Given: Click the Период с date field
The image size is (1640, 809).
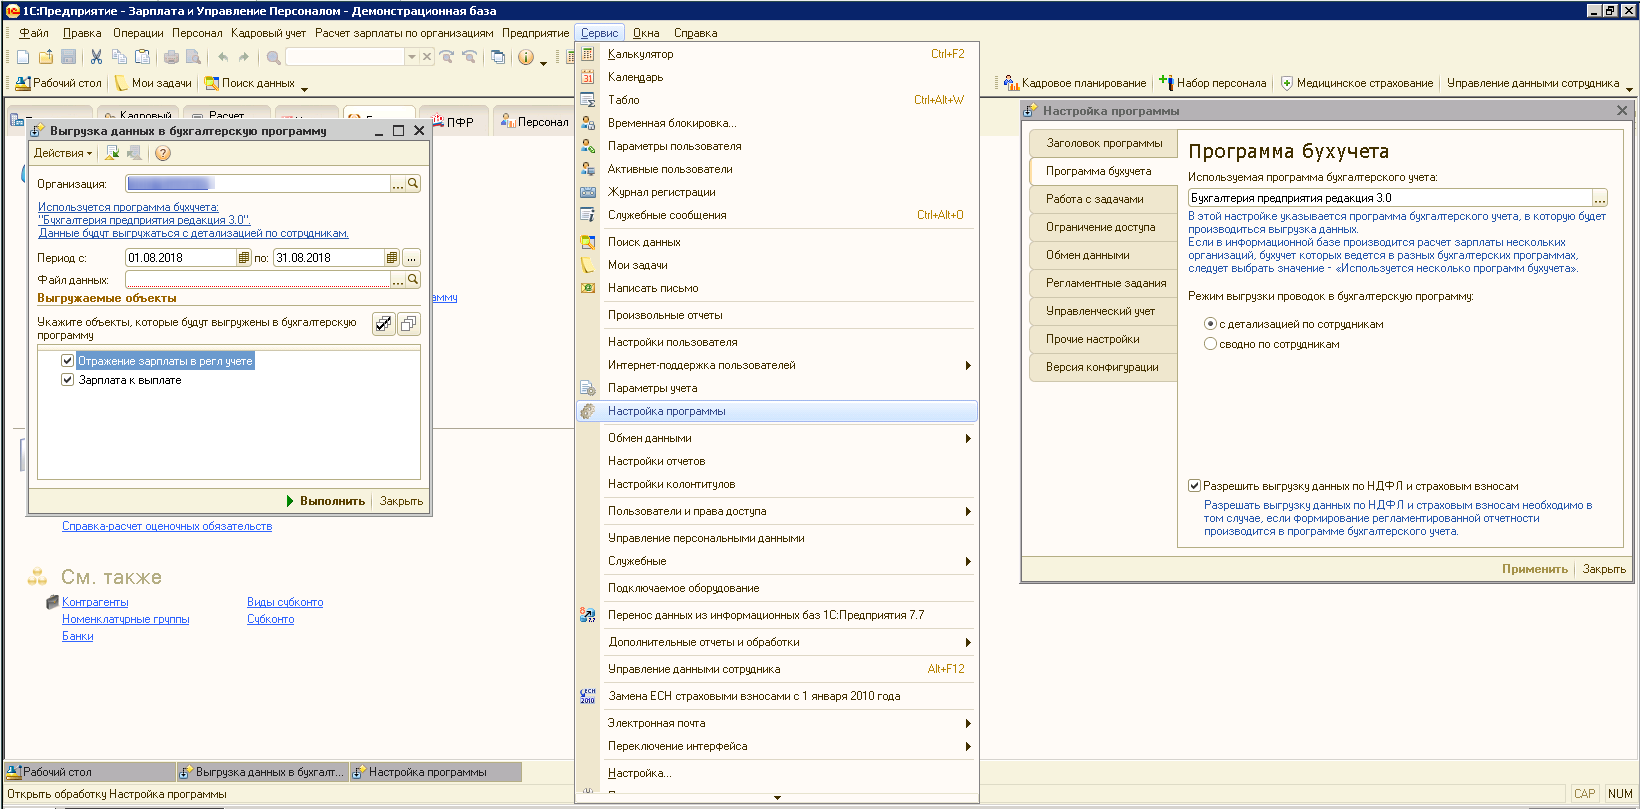Looking at the screenshot, I should click(x=181, y=257).
